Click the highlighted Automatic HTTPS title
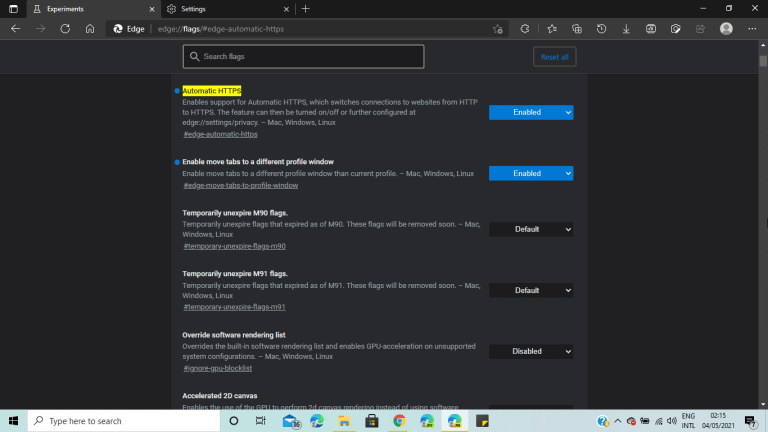Screen dimensions: 768x432 pyautogui.click(x=212, y=91)
